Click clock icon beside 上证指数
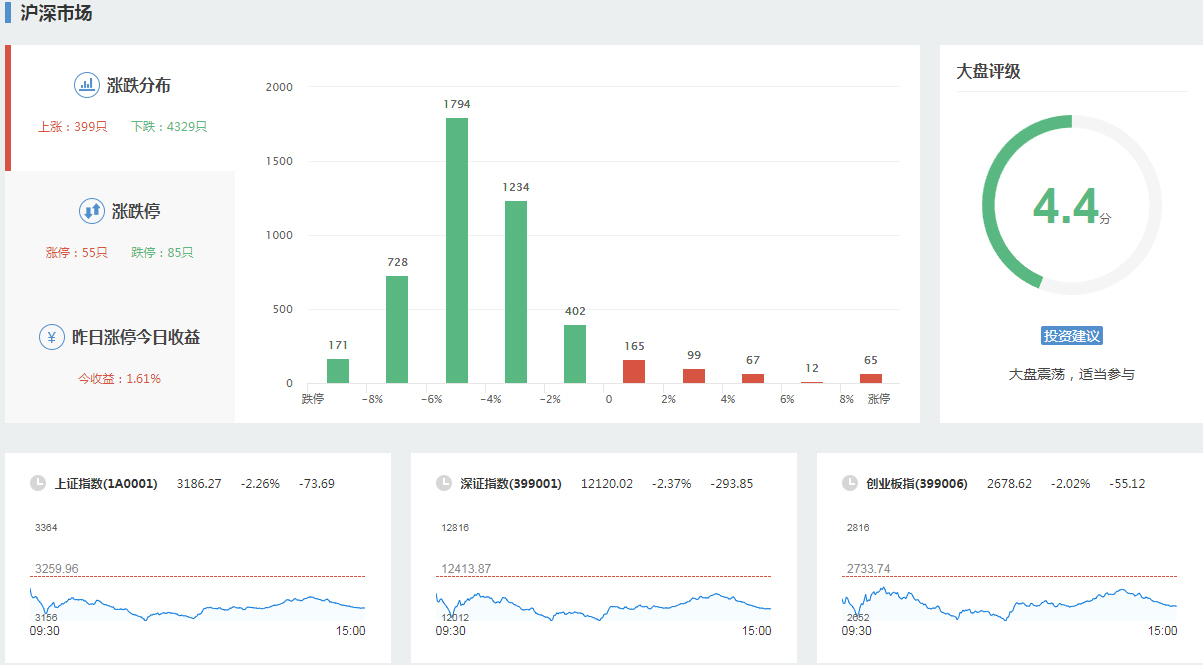 (38, 484)
